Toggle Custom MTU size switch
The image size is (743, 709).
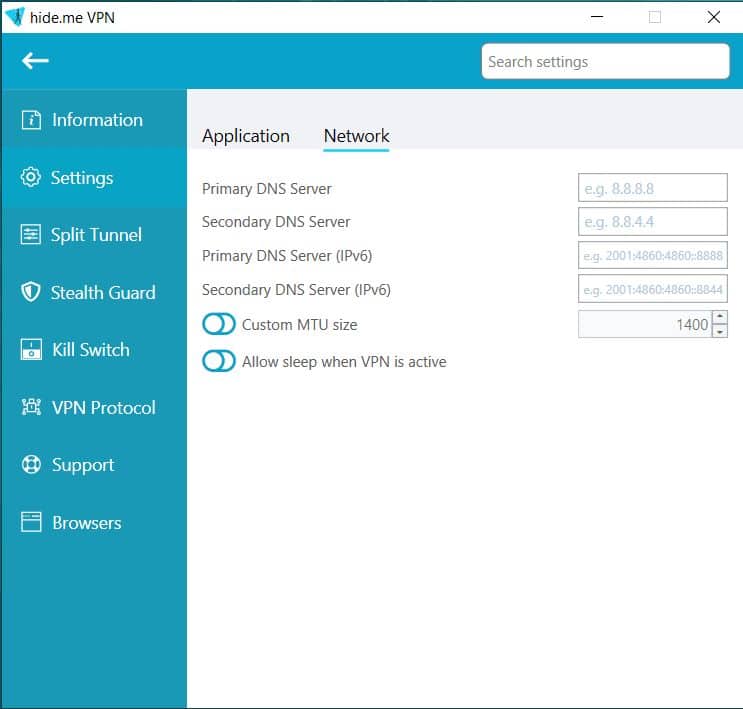[218, 324]
